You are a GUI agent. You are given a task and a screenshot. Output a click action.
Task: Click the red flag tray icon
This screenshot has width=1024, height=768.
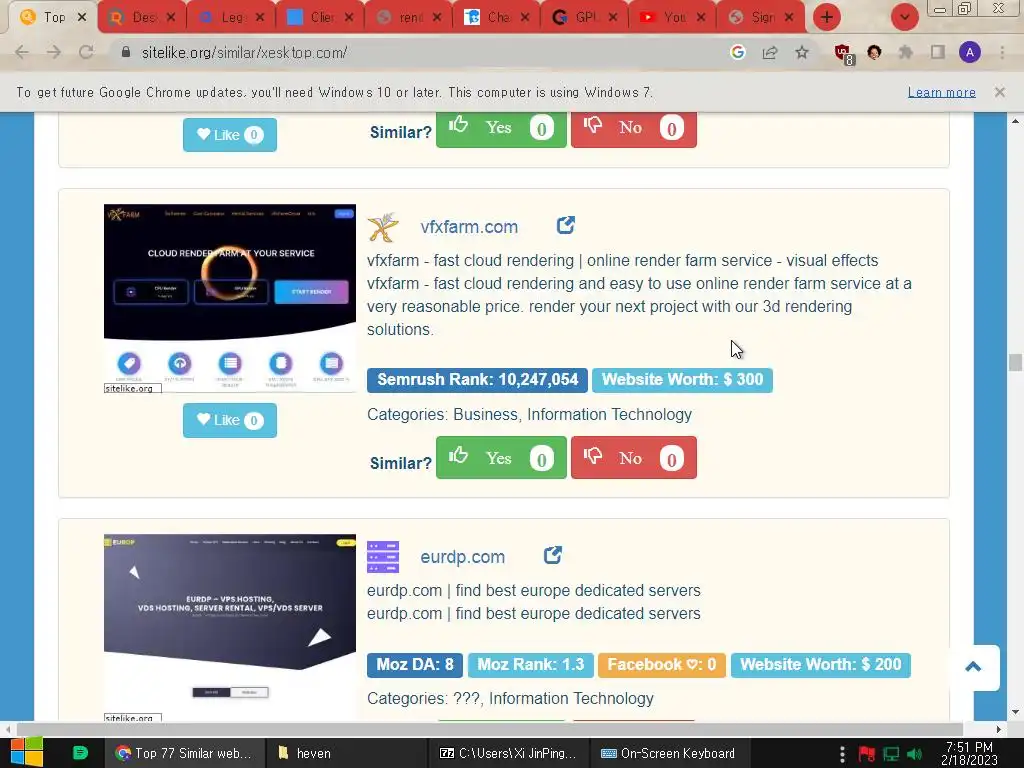click(x=867, y=754)
